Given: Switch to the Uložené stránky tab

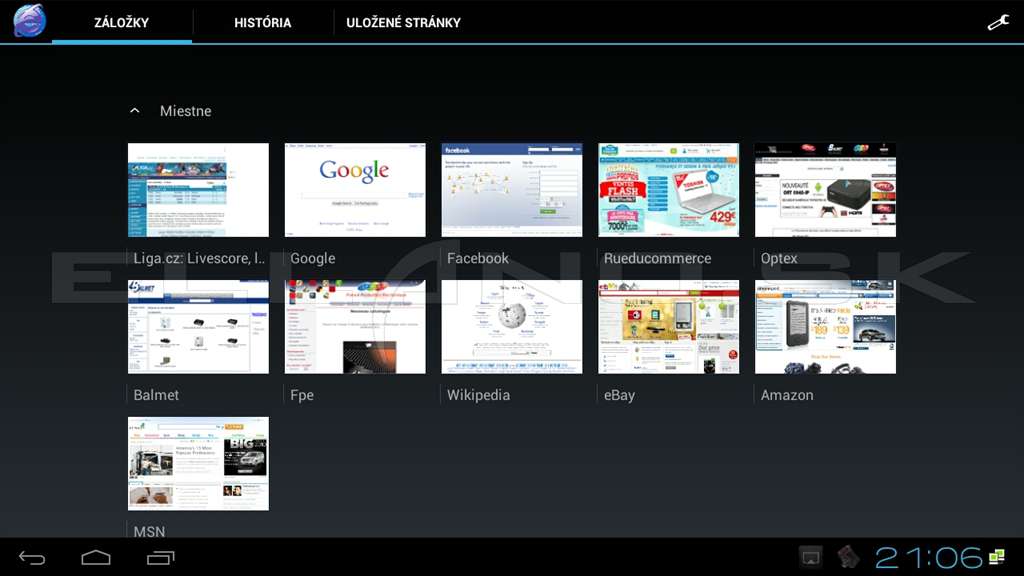Looking at the screenshot, I should [404, 22].
